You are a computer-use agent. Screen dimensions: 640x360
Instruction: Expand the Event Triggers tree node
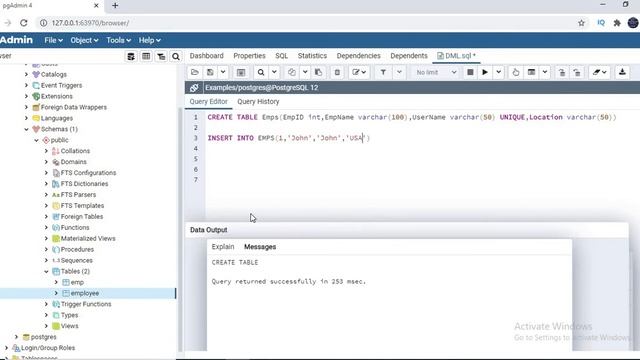pos(27,86)
